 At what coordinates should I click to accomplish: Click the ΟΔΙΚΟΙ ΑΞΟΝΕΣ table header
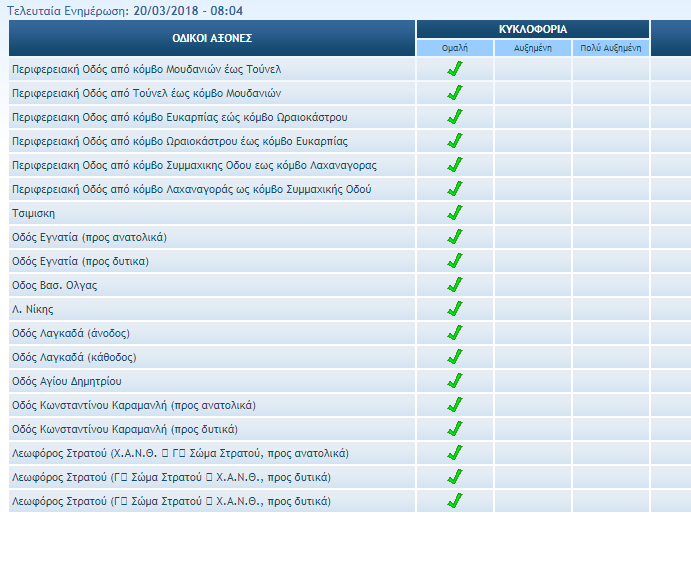point(212,38)
